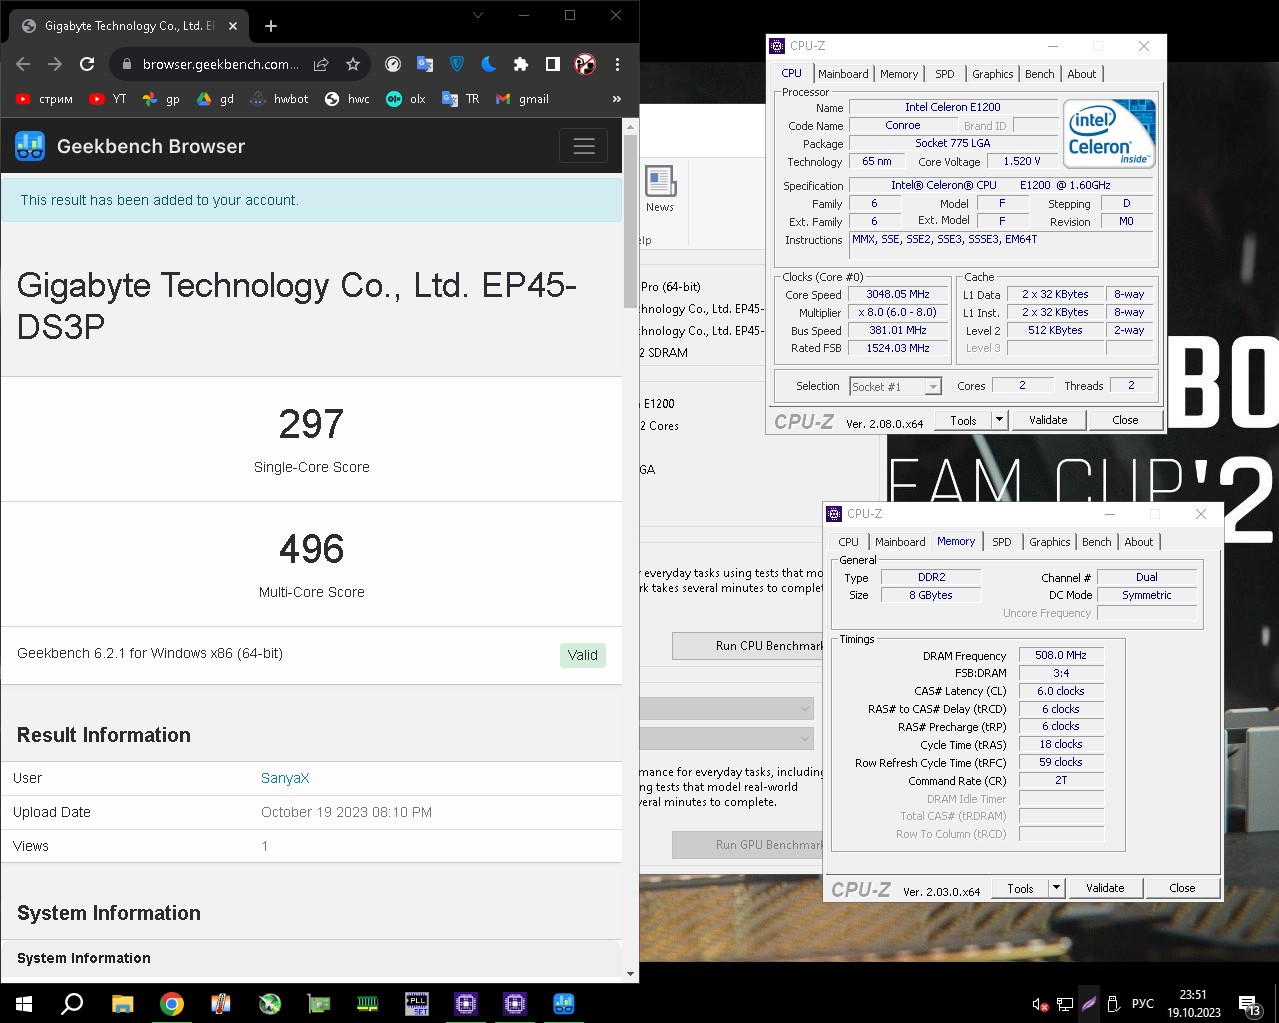The height and width of the screenshot is (1023, 1279).
Task: Unmute via the speaker tray icon
Action: click(x=1040, y=1004)
